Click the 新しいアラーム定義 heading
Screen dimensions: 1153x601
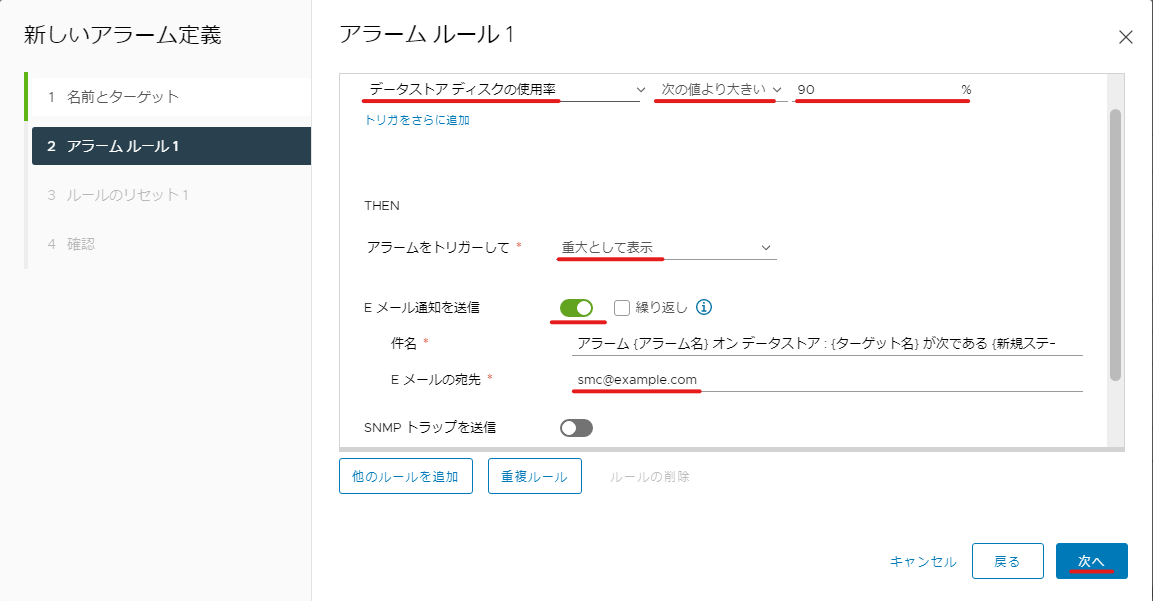tap(123, 35)
